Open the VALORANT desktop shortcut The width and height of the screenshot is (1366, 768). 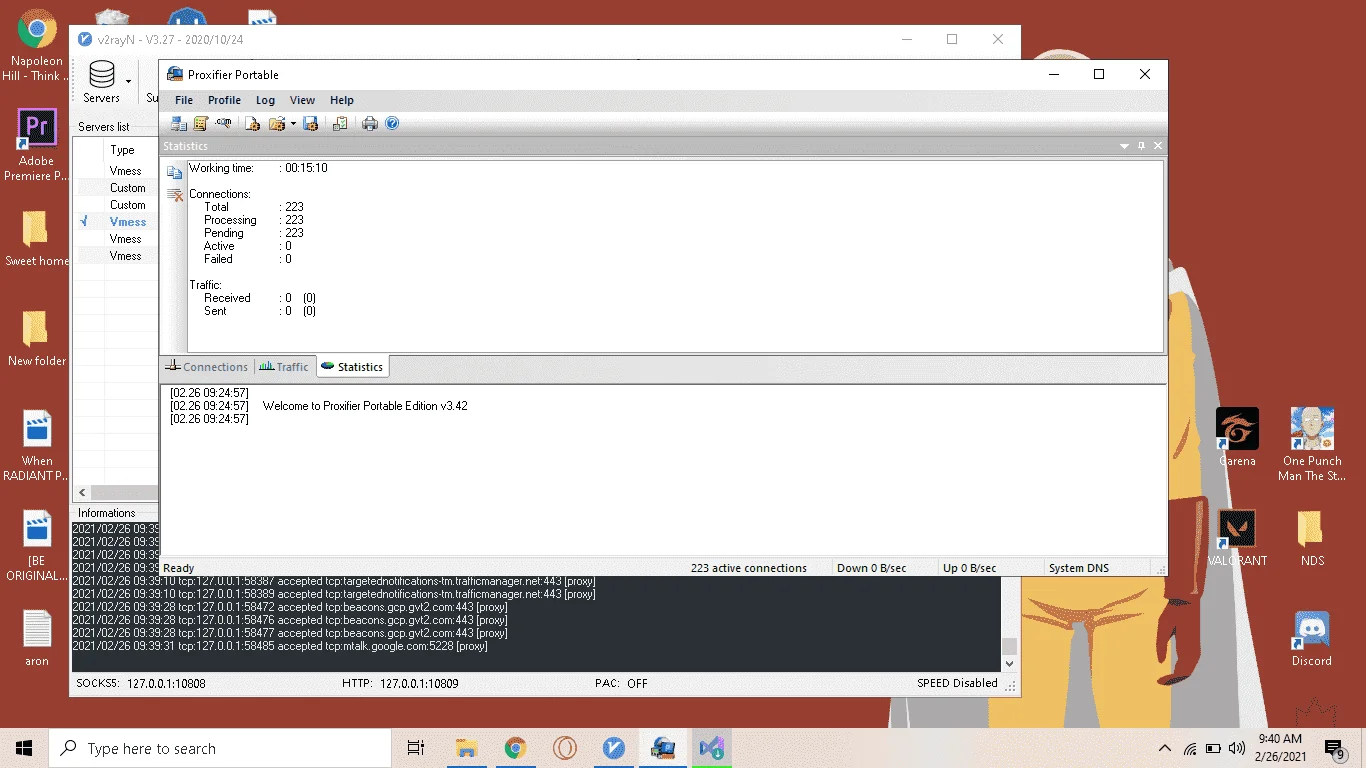[1237, 538]
